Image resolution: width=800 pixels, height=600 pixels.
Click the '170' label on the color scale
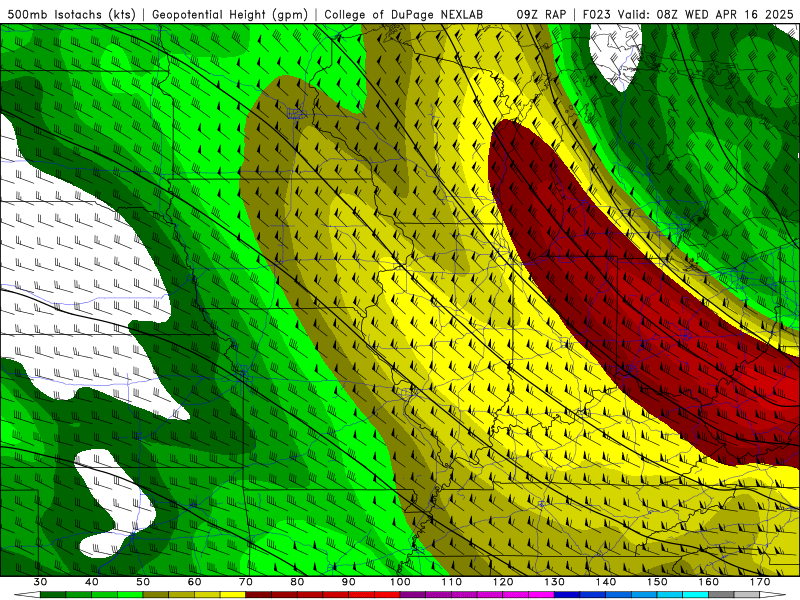coord(760,582)
